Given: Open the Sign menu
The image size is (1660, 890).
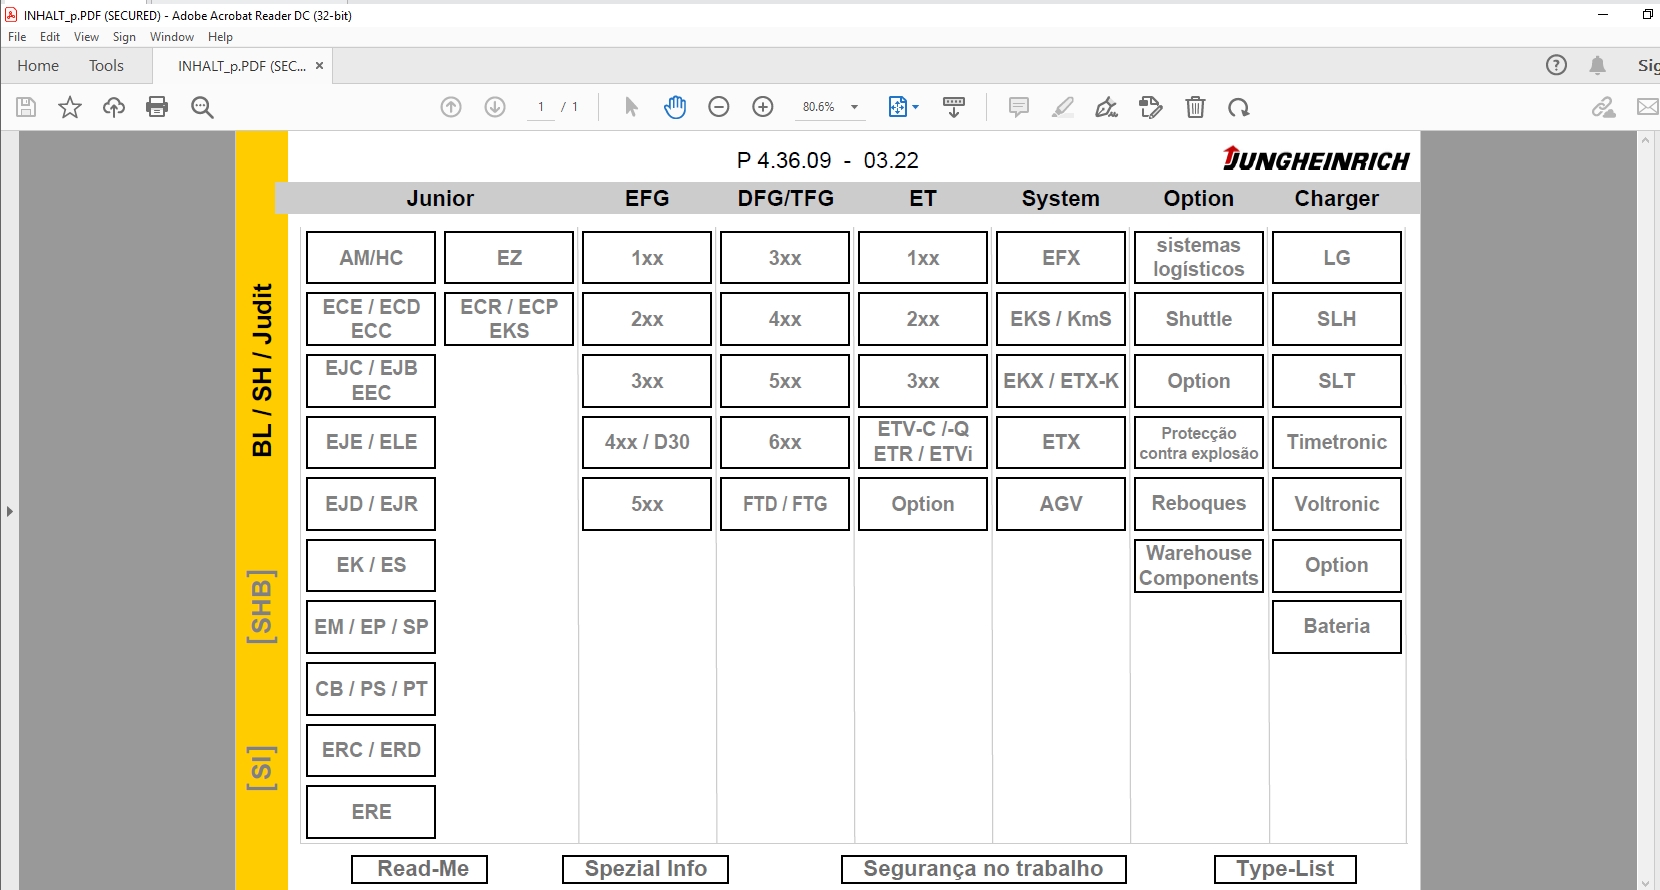Looking at the screenshot, I should 124,37.
